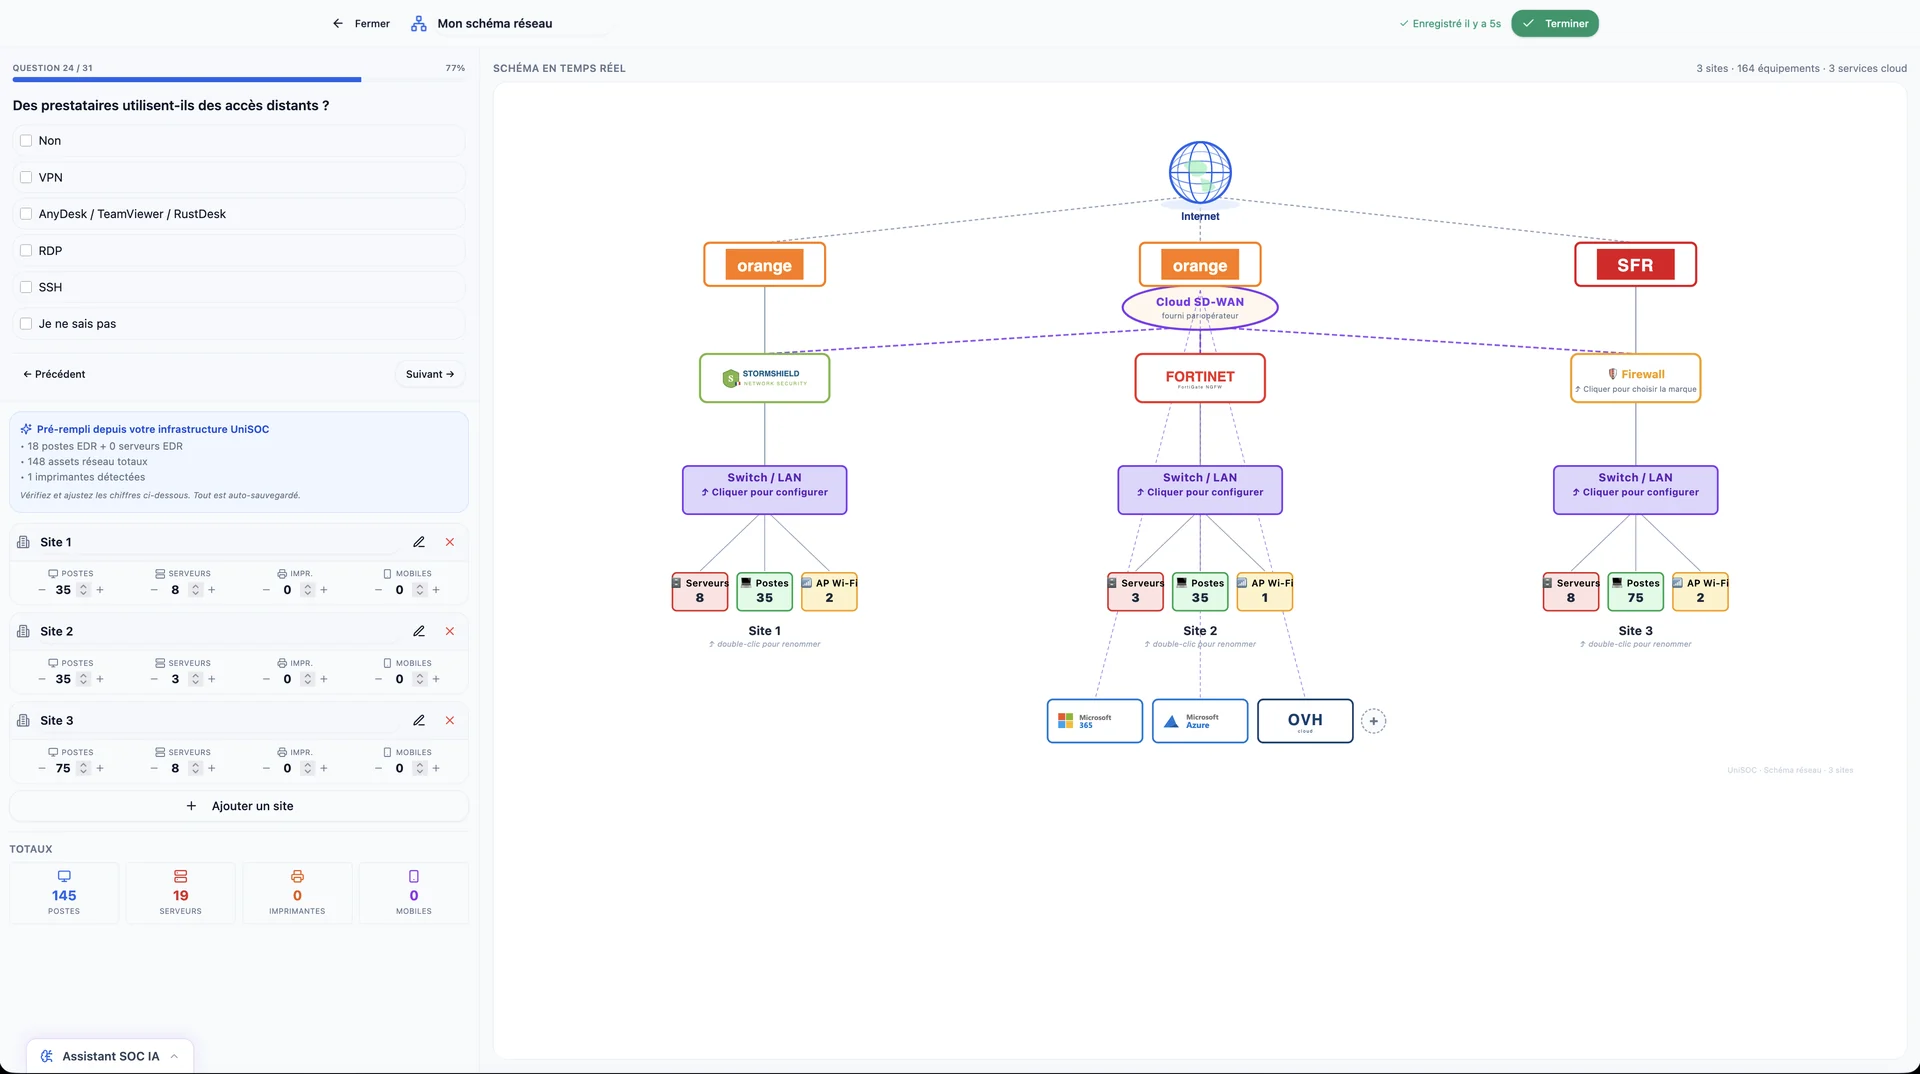The height and width of the screenshot is (1074, 1920).
Task: Click the OVH cloud service box
Action: [1305, 721]
